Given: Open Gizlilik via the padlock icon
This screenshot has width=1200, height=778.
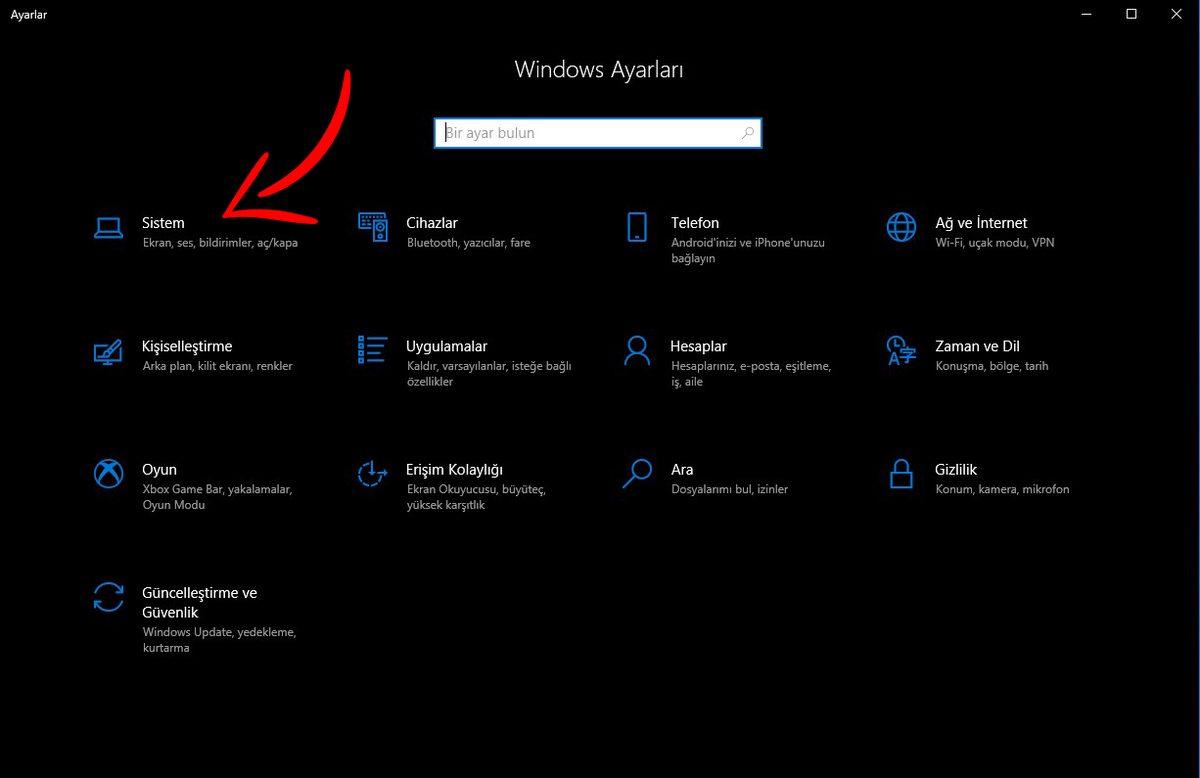Looking at the screenshot, I should (x=901, y=475).
